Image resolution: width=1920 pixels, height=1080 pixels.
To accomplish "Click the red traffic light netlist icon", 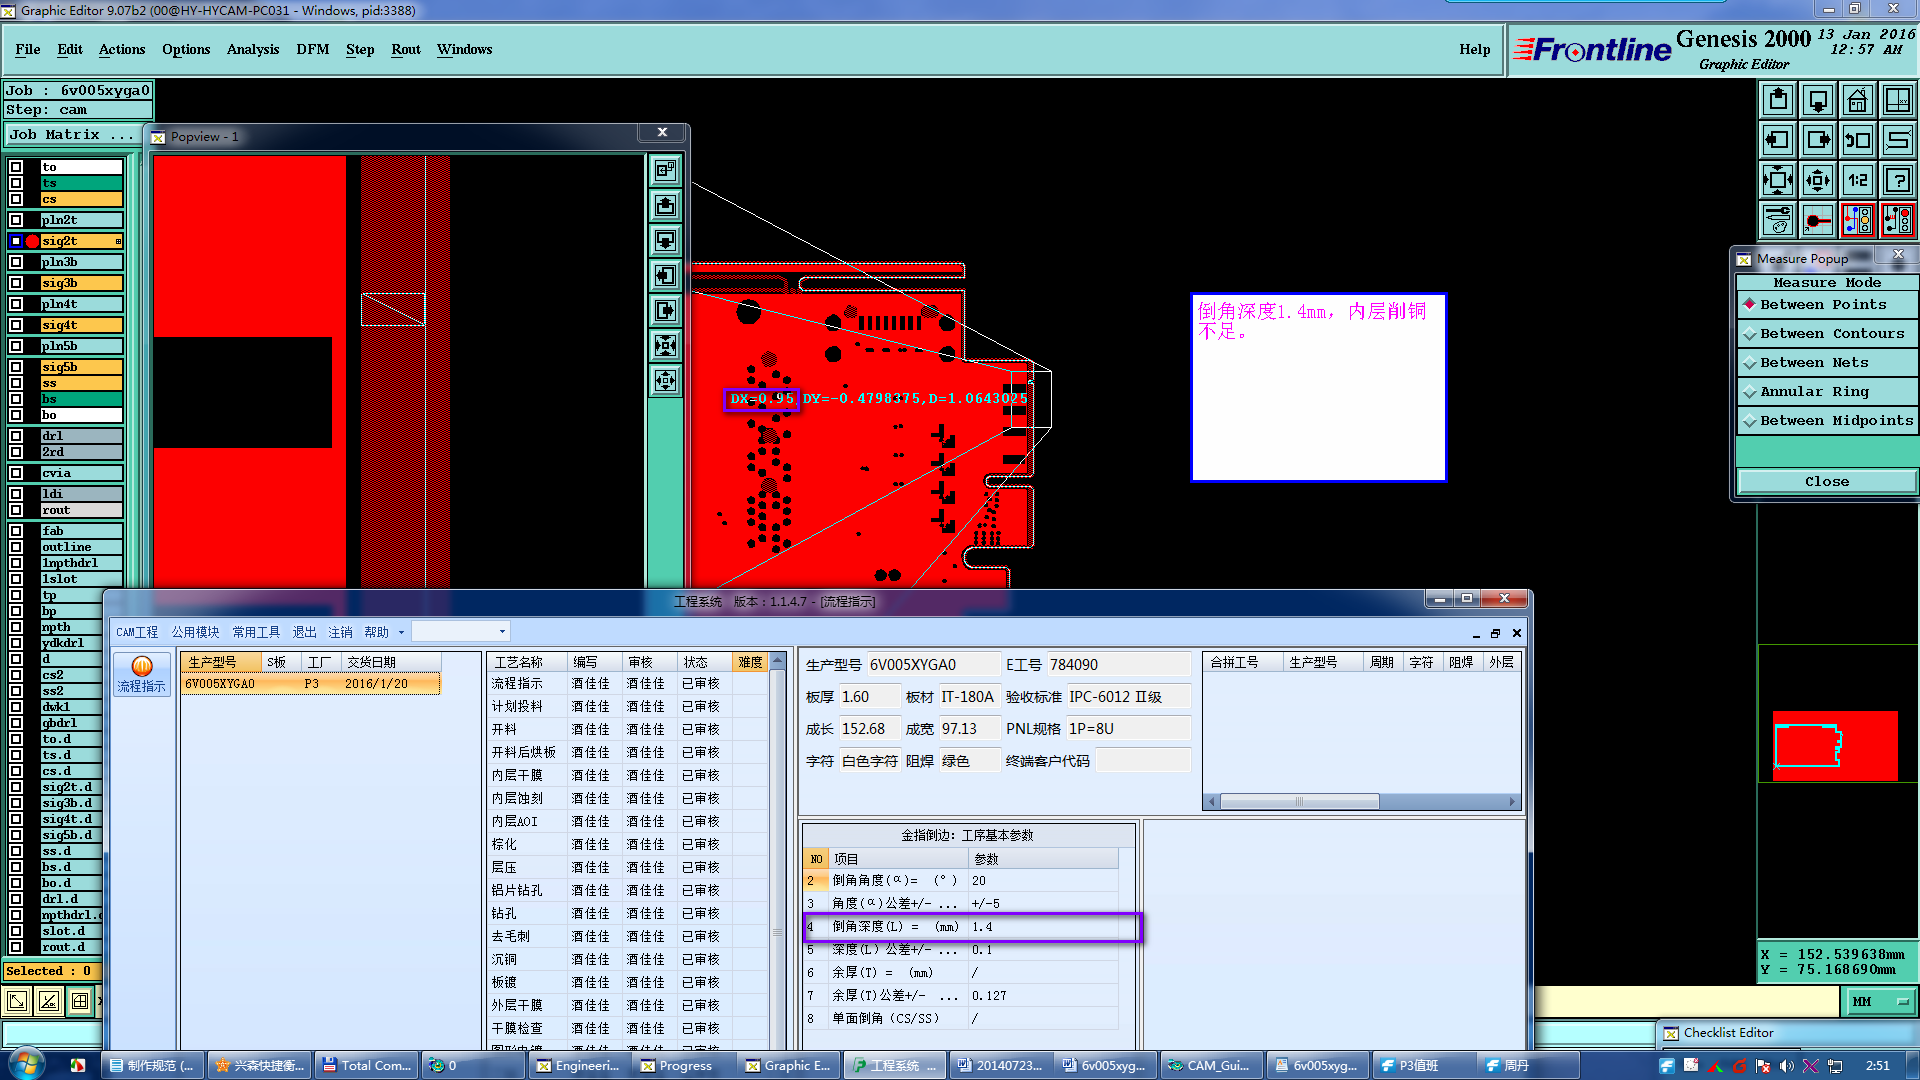I will pyautogui.click(x=1897, y=219).
